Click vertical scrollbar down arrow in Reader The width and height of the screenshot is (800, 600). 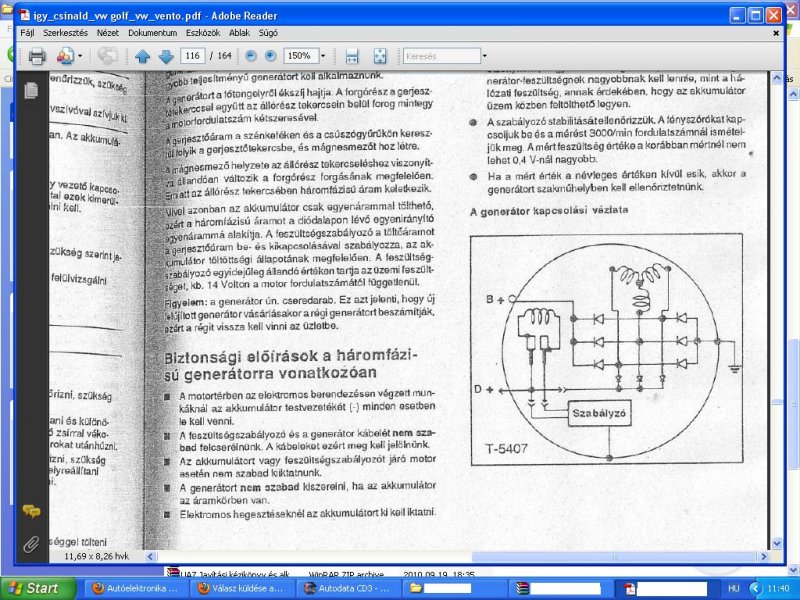tap(777, 543)
